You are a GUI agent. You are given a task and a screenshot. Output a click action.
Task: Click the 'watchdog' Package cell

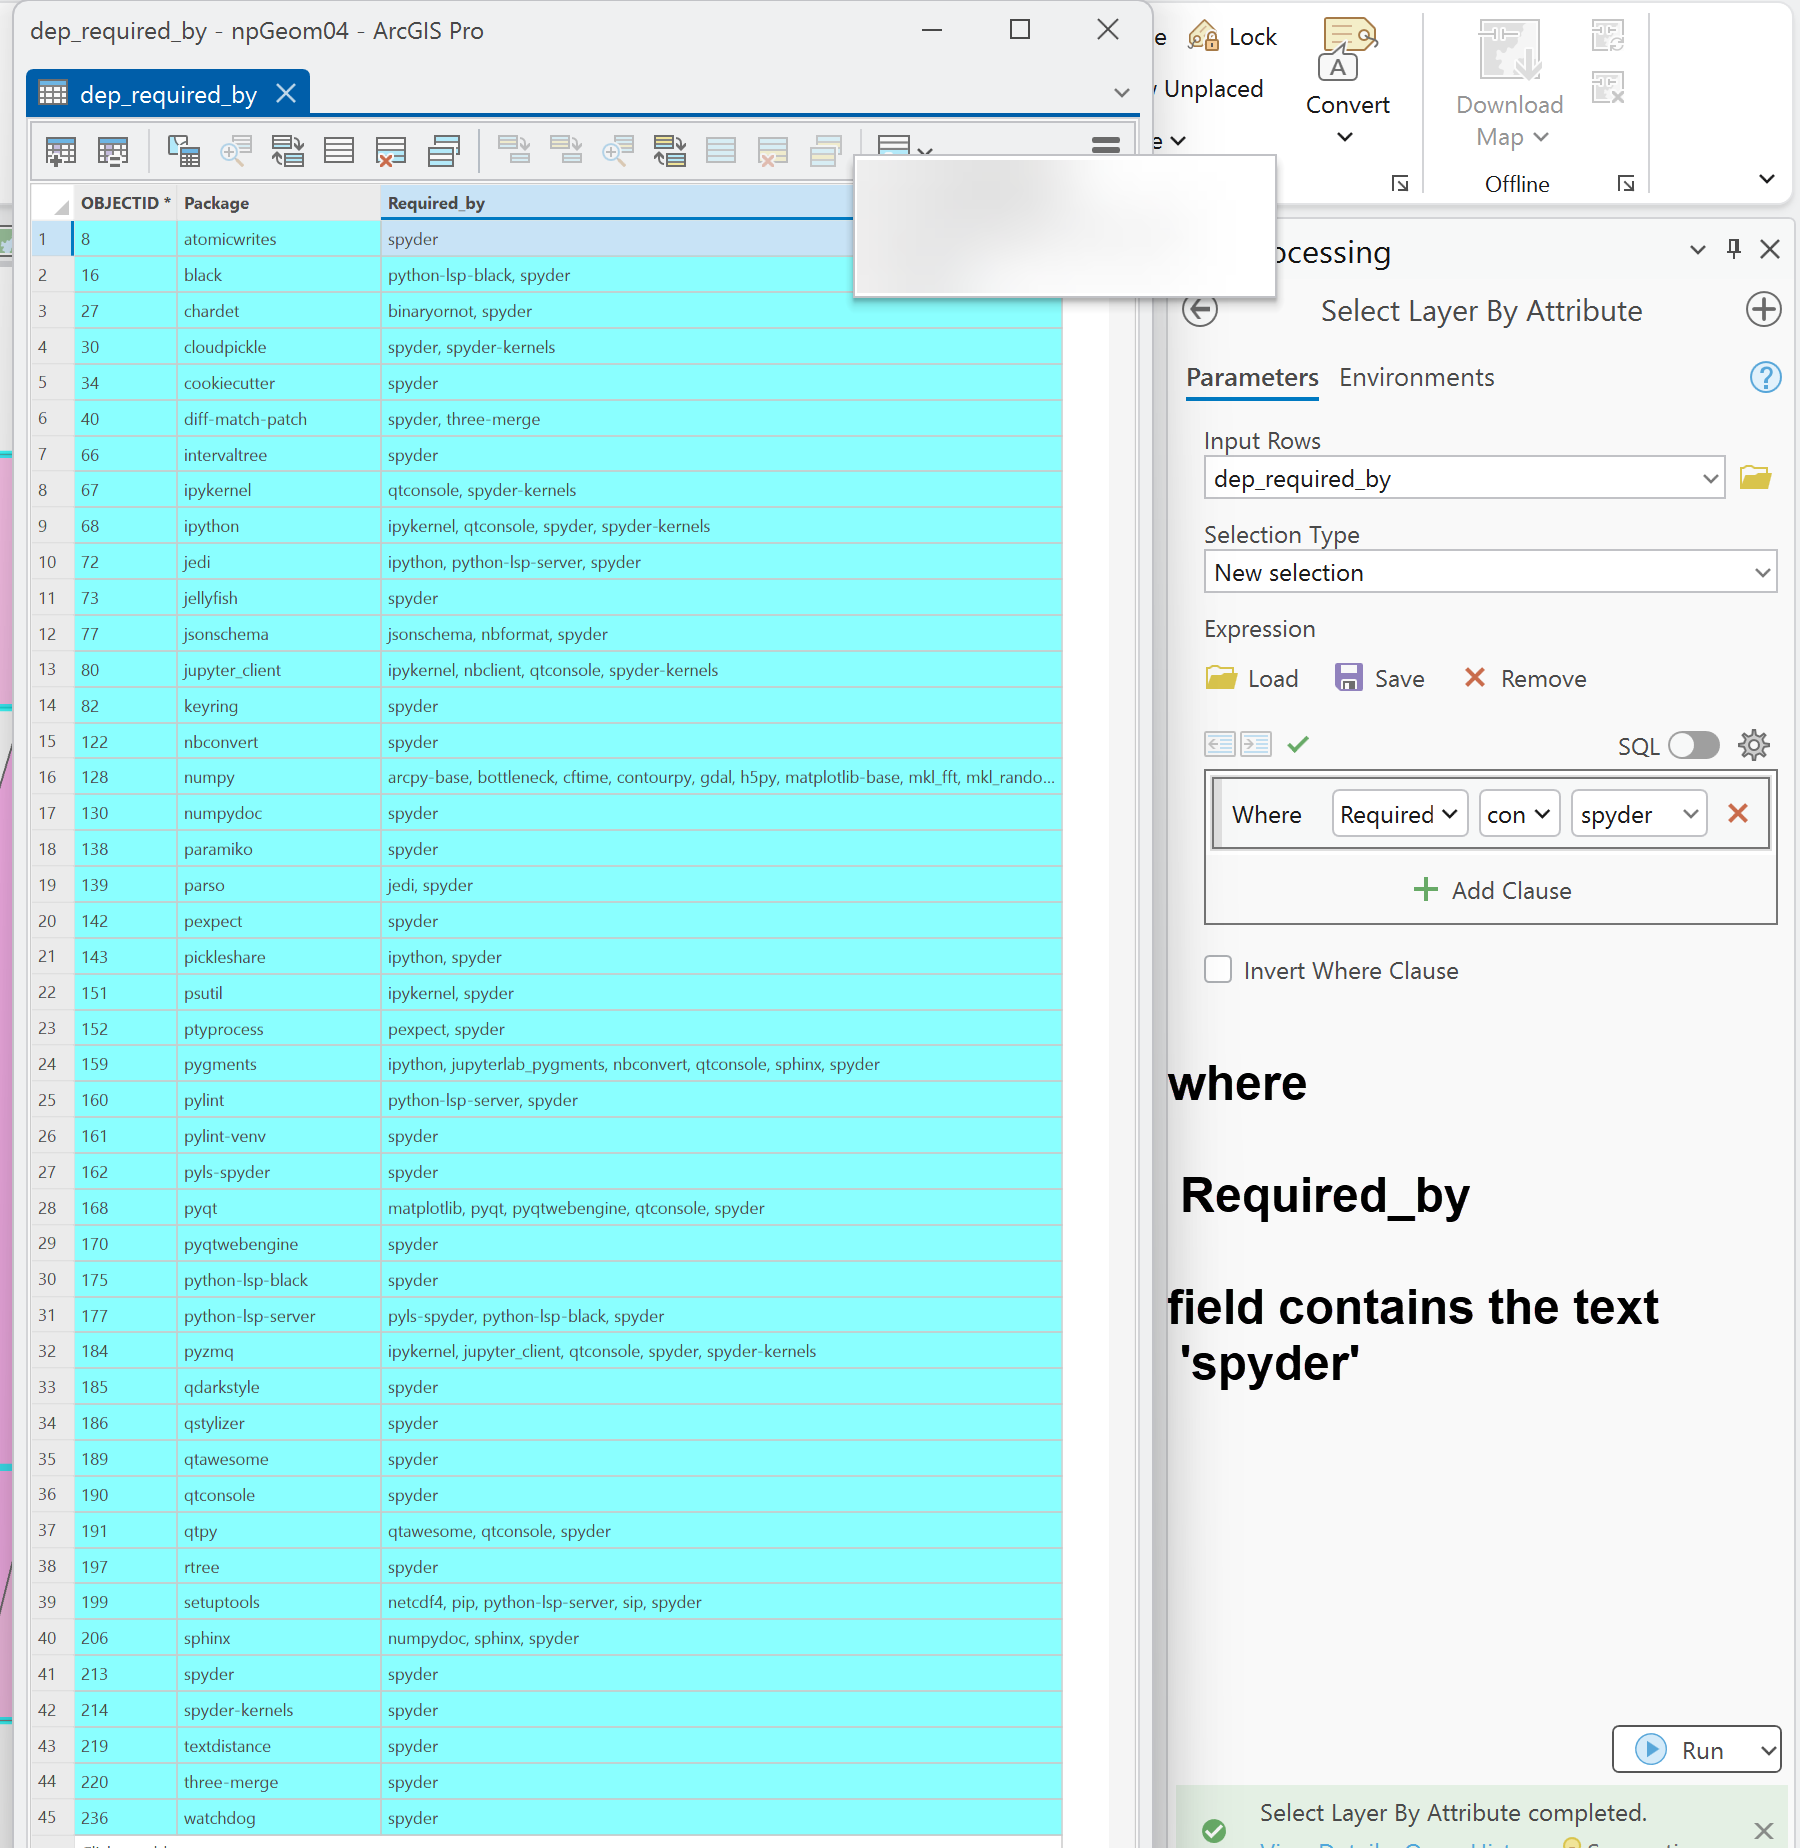(277, 1818)
